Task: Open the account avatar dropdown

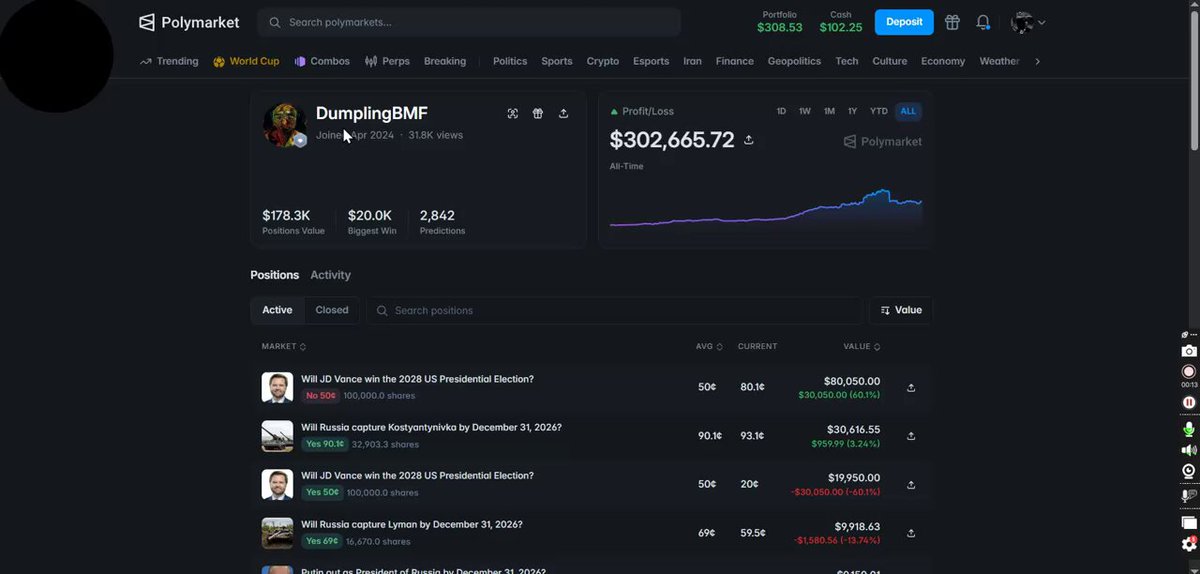Action: coord(1028,22)
